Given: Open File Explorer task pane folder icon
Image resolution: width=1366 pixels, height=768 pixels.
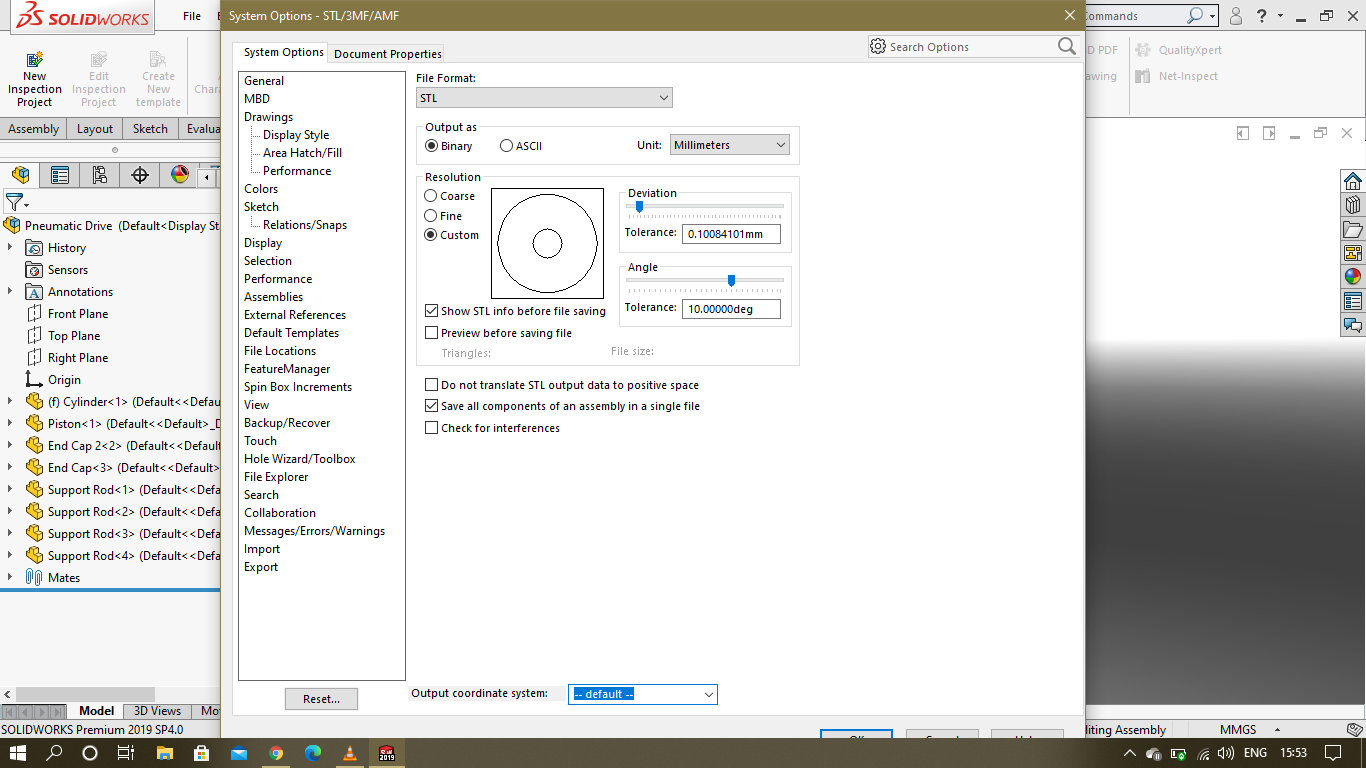Looking at the screenshot, I should [1353, 229].
